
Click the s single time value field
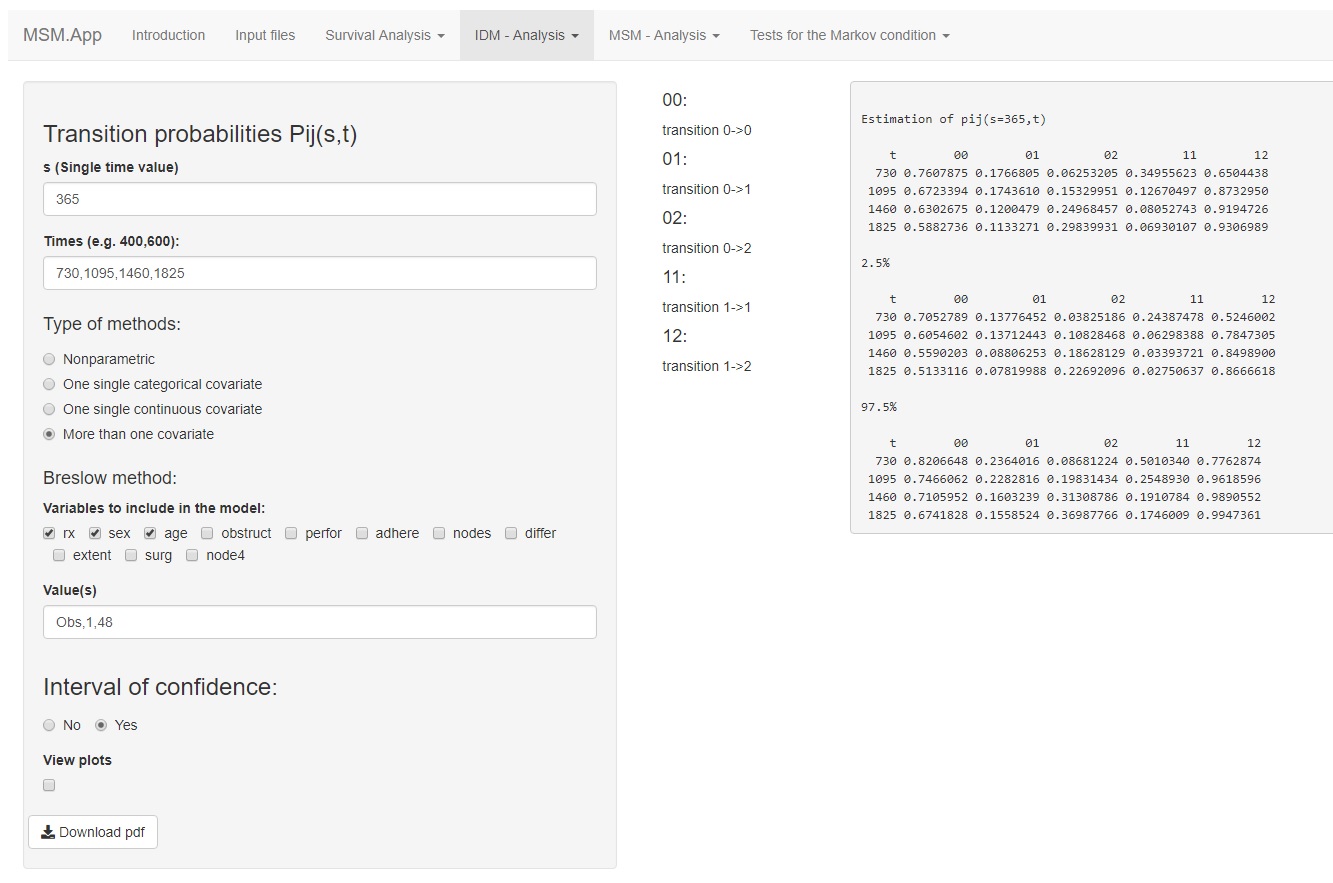point(320,199)
